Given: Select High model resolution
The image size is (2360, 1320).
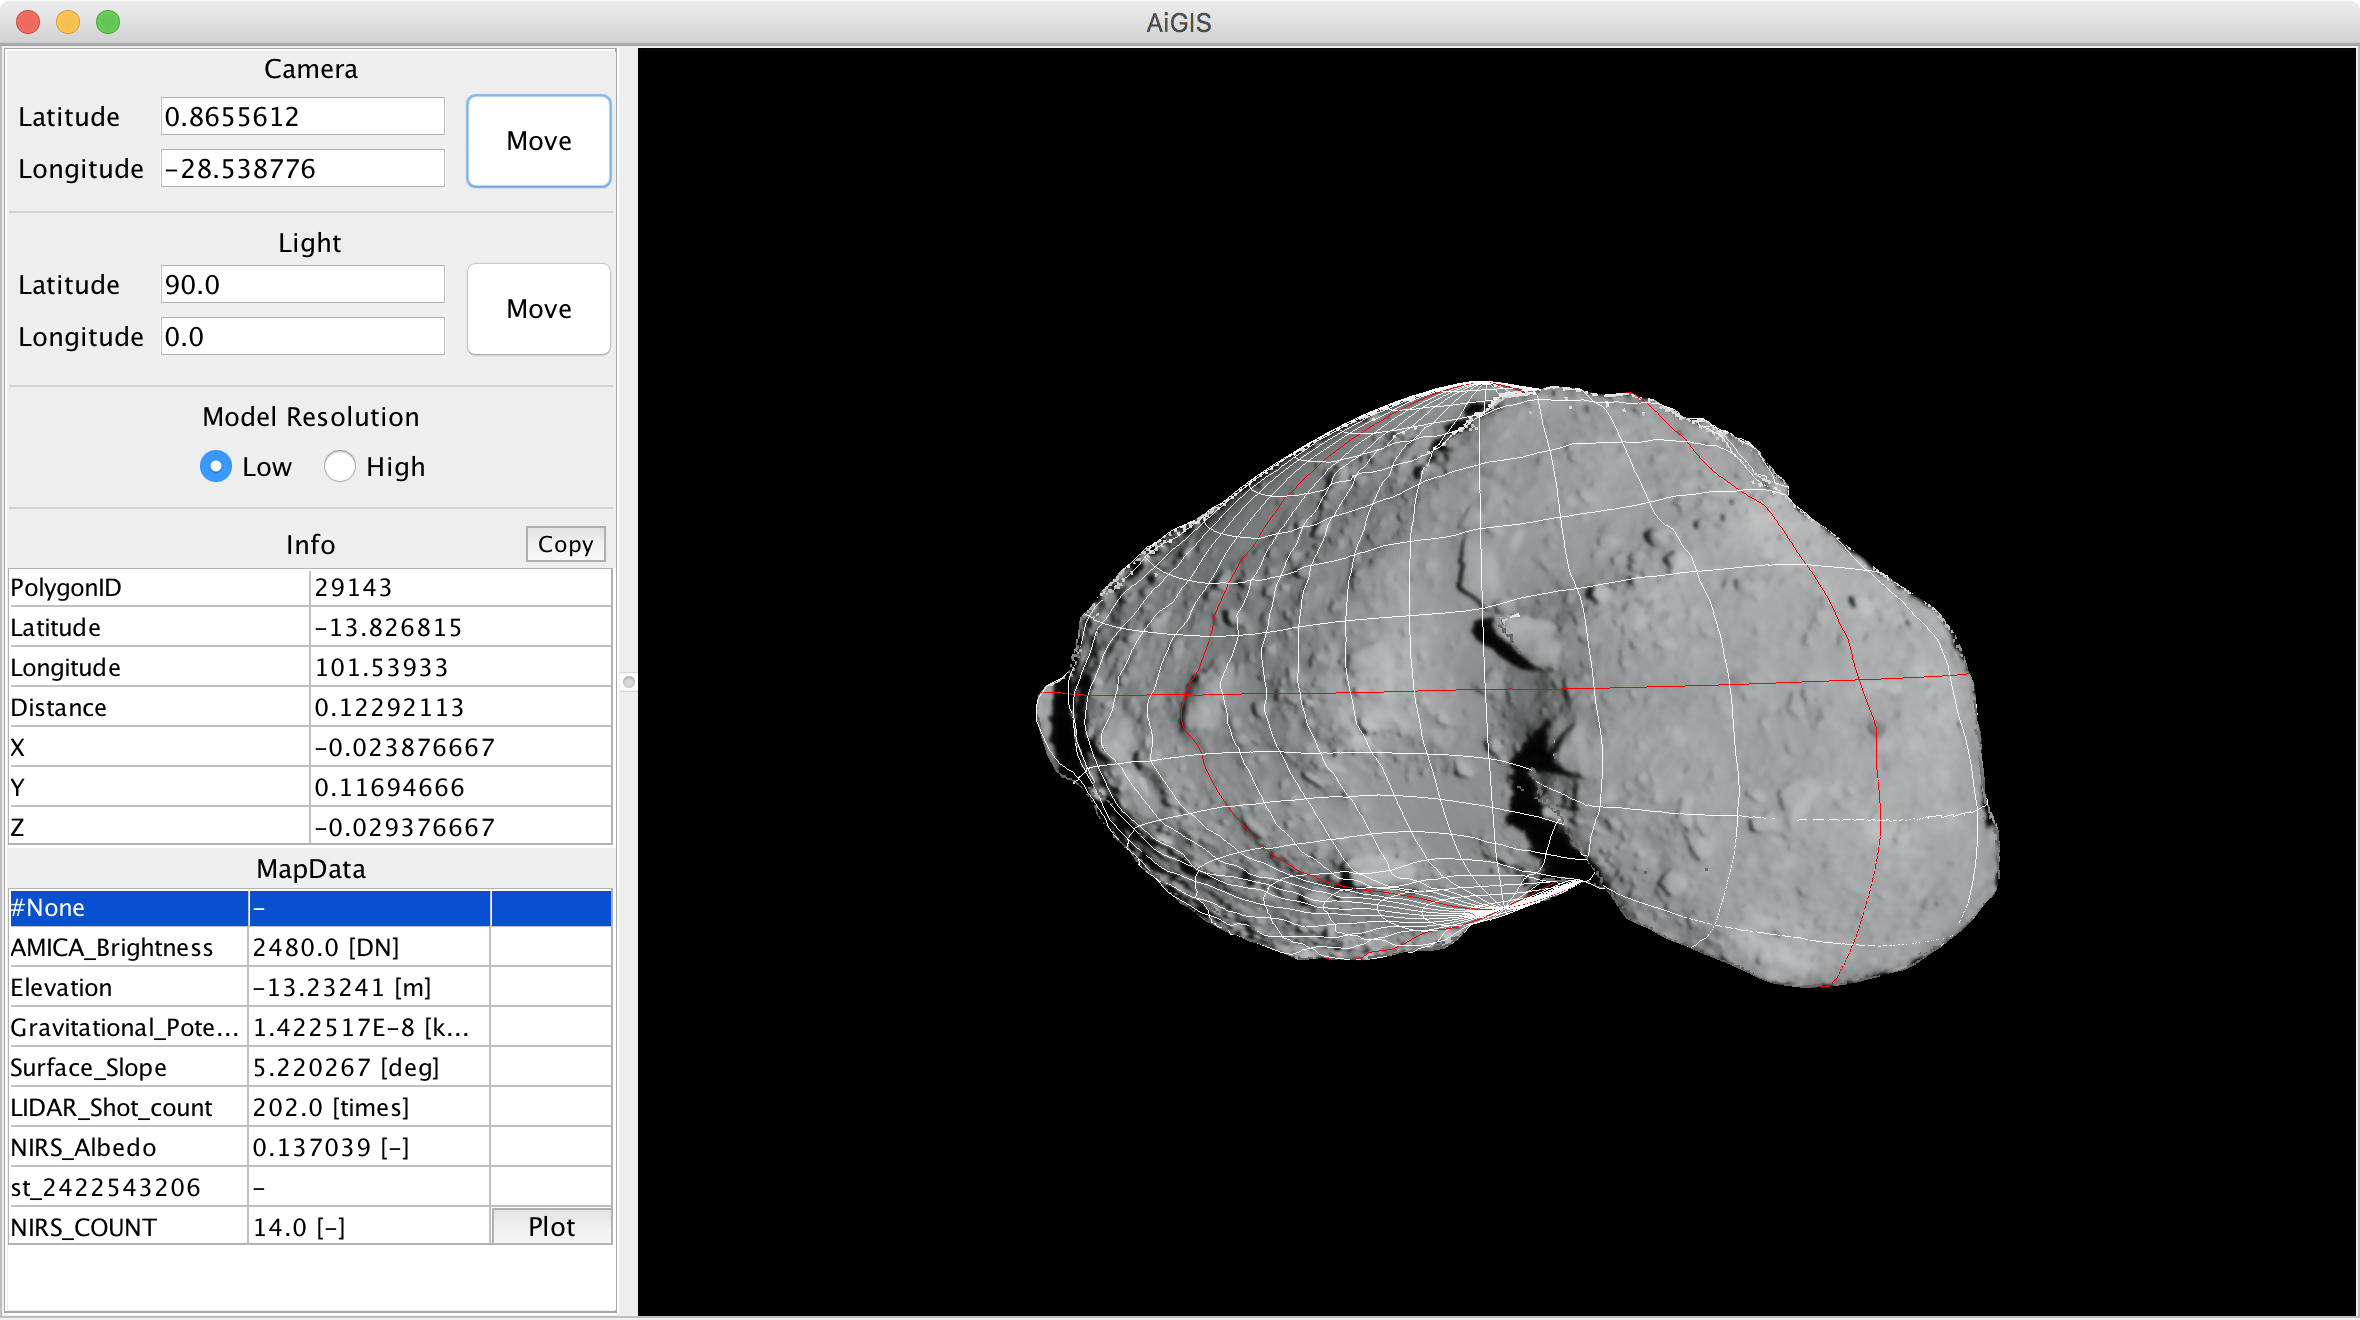Looking at the screenshot, I should [x=340, y=467].
